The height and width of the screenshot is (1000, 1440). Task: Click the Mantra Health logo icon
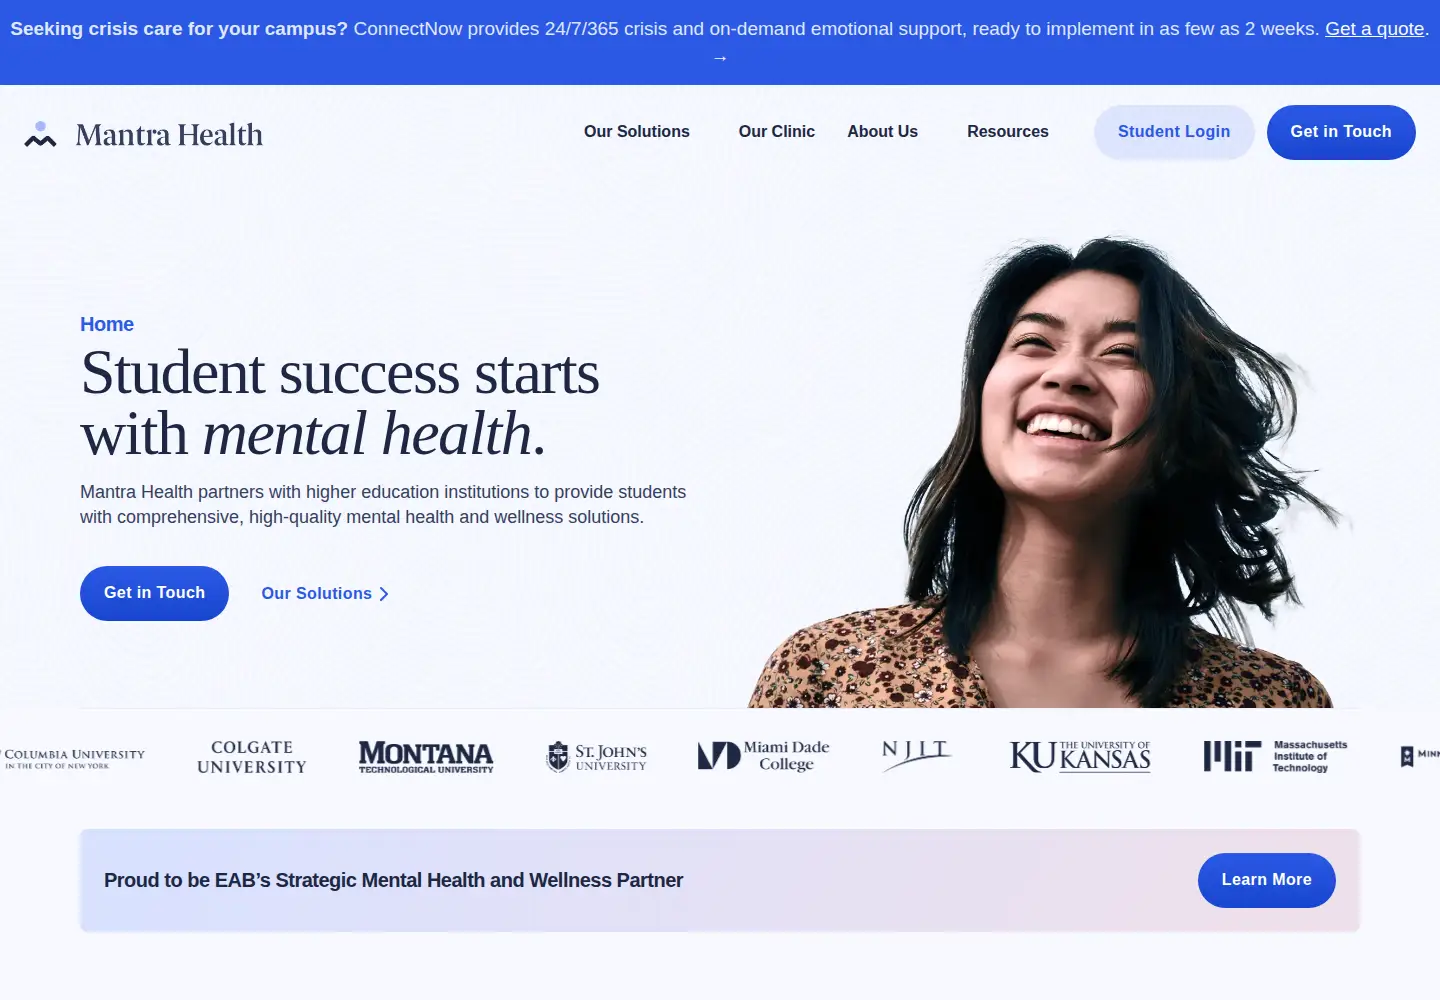point(40,135)
